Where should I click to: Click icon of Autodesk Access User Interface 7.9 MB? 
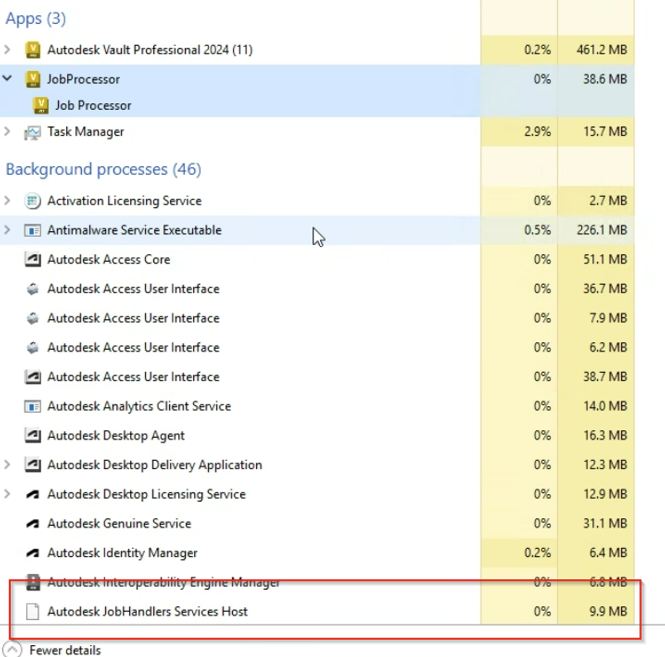pos(33,318)
